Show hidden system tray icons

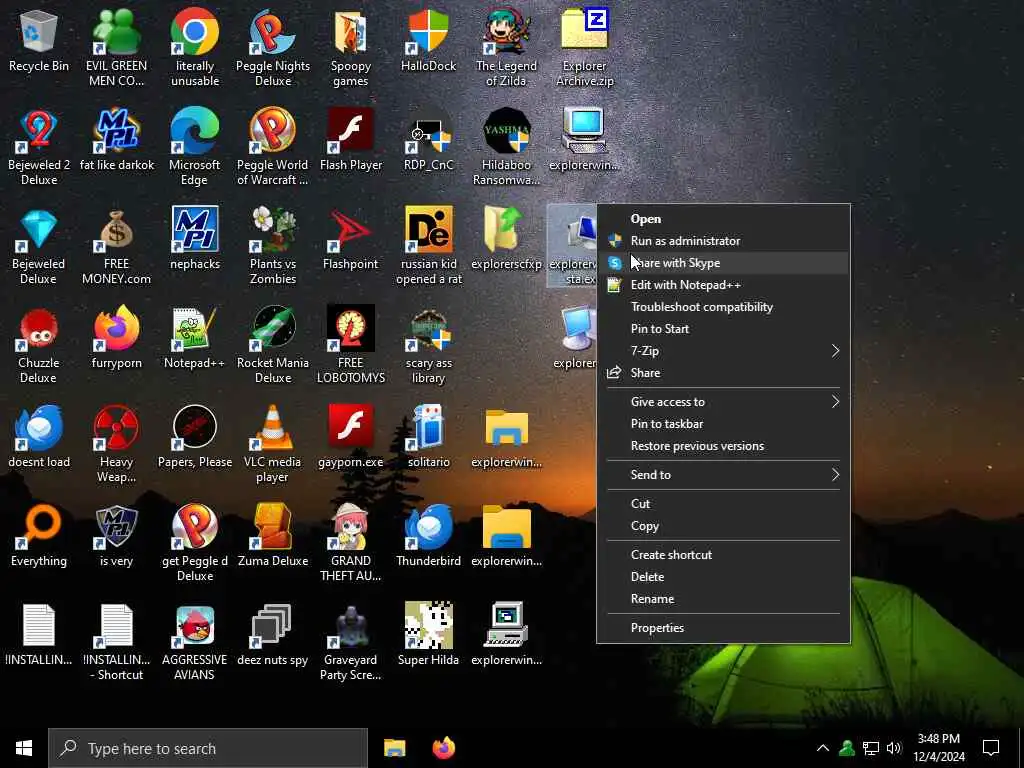click(823, 748)
